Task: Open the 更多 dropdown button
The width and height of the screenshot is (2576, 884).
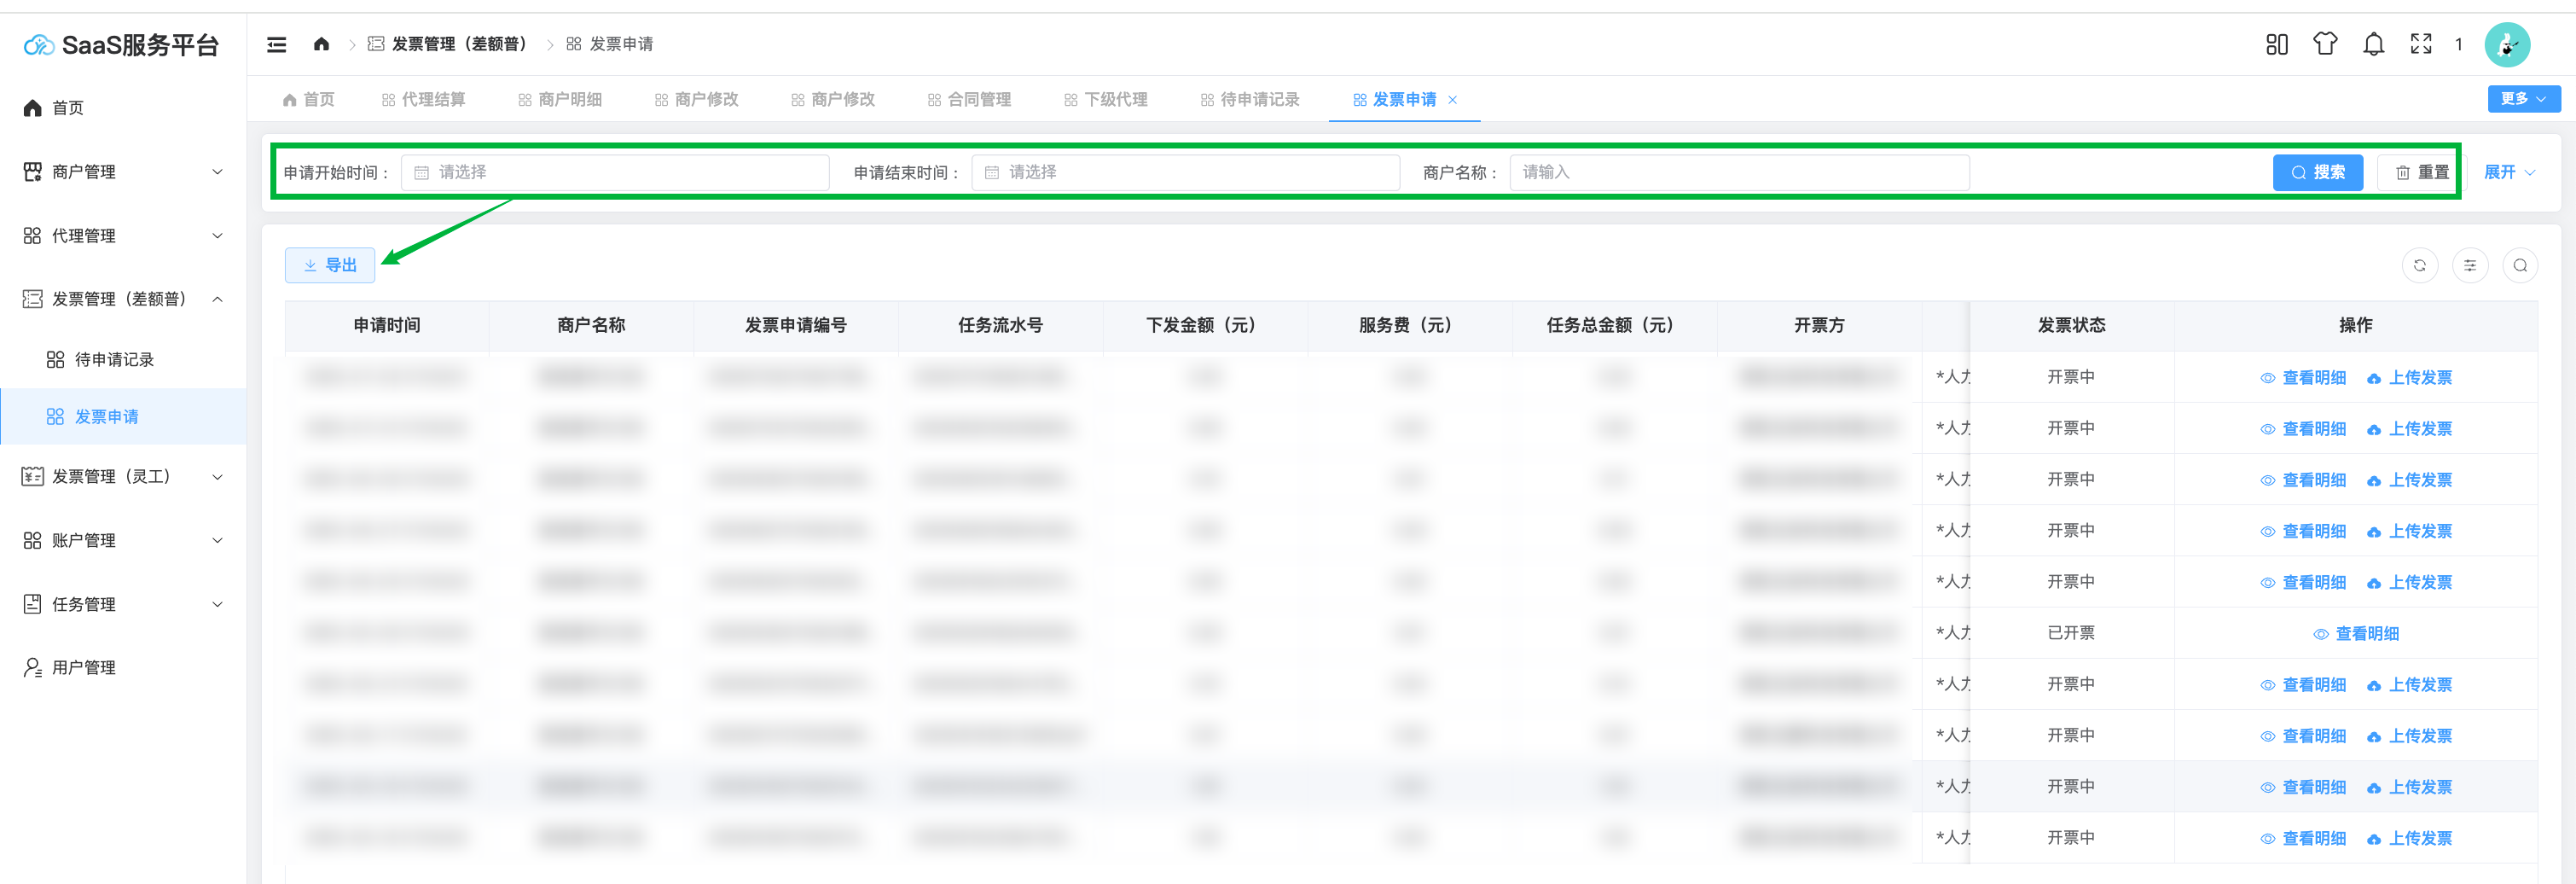Action: coord(2522,99)
